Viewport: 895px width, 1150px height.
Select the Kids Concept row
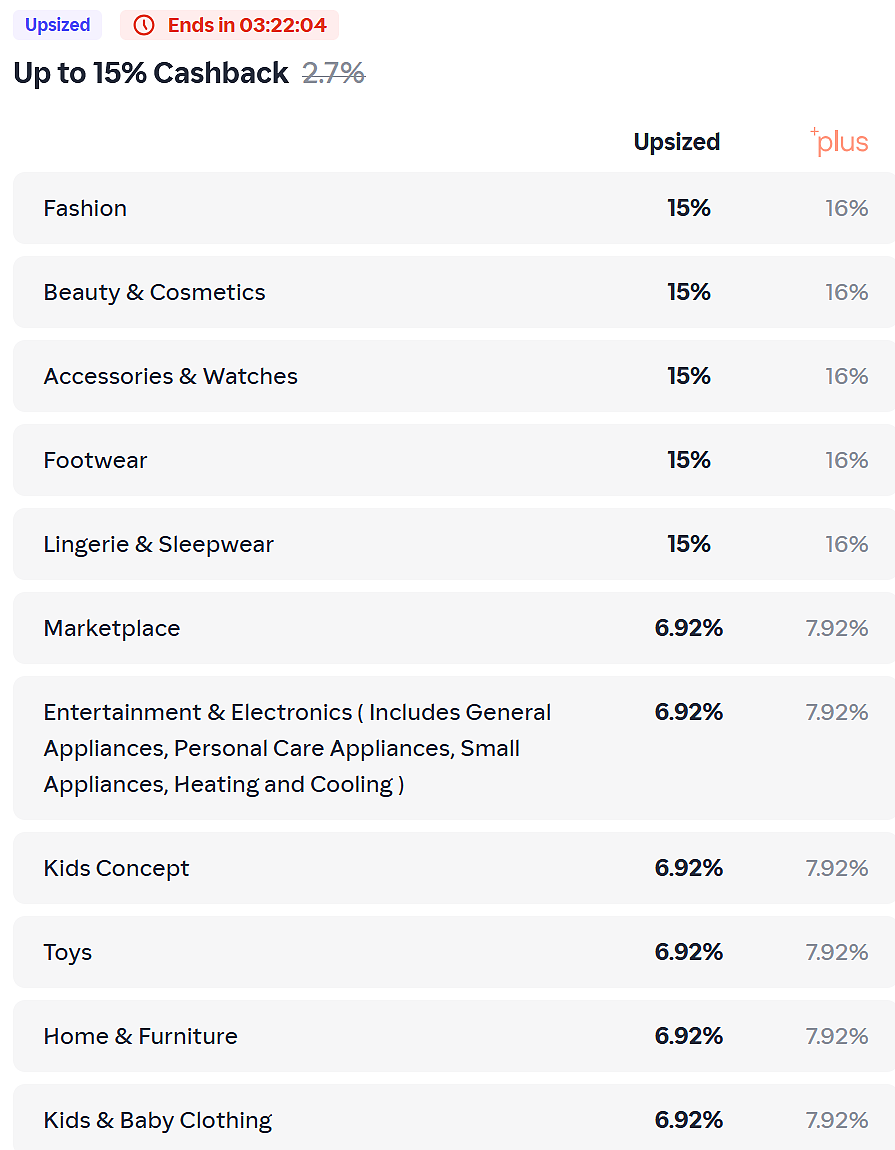click(x=454, y=868)
